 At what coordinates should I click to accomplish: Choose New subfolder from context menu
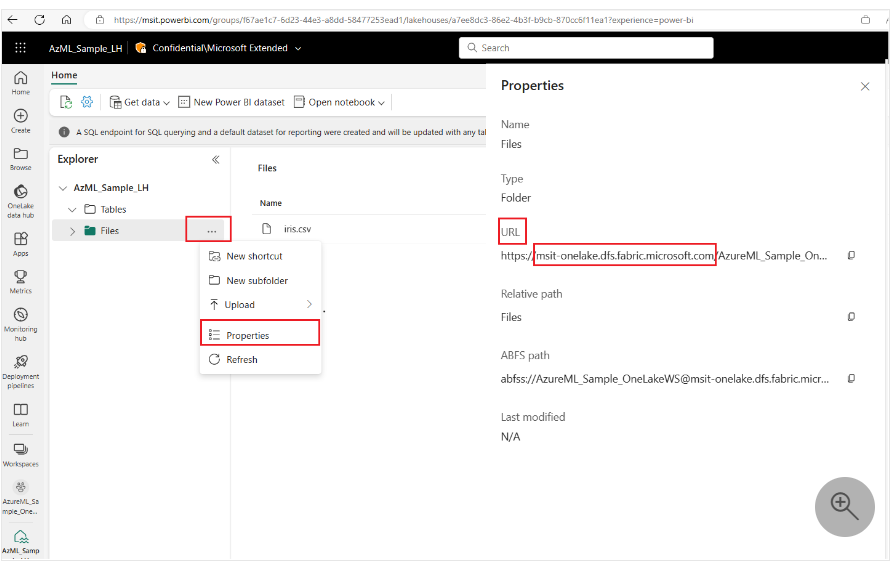pos(261,280)
